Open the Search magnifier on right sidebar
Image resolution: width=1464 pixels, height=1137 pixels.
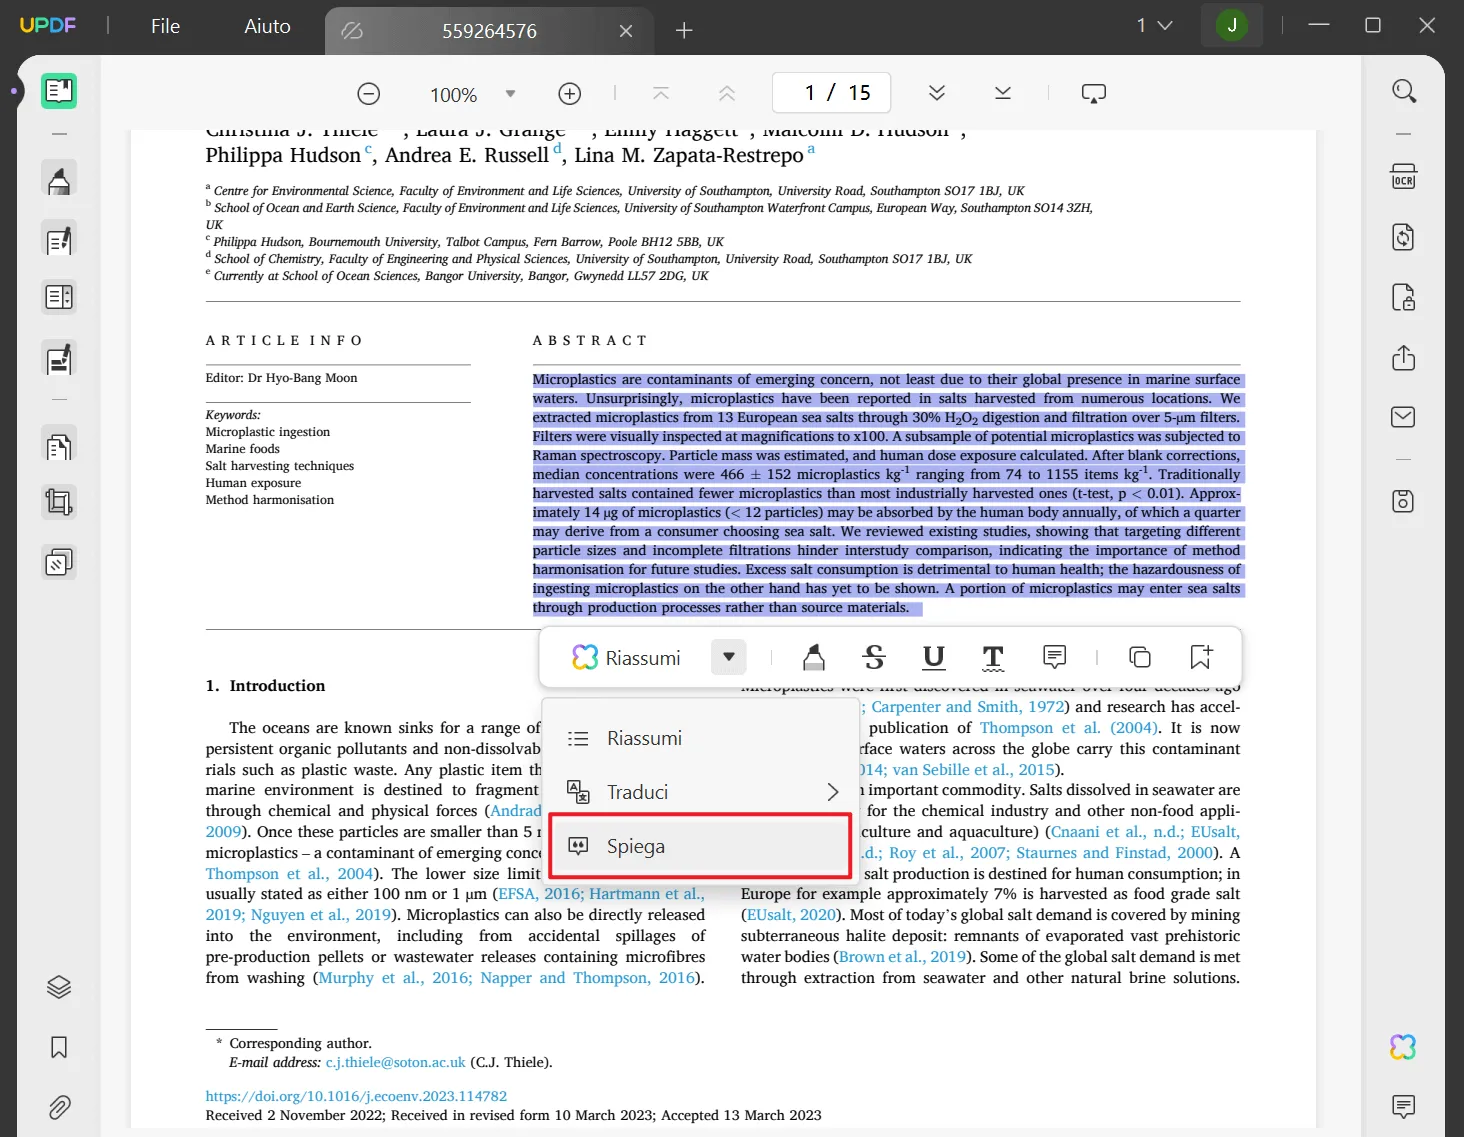point(1404,91)
